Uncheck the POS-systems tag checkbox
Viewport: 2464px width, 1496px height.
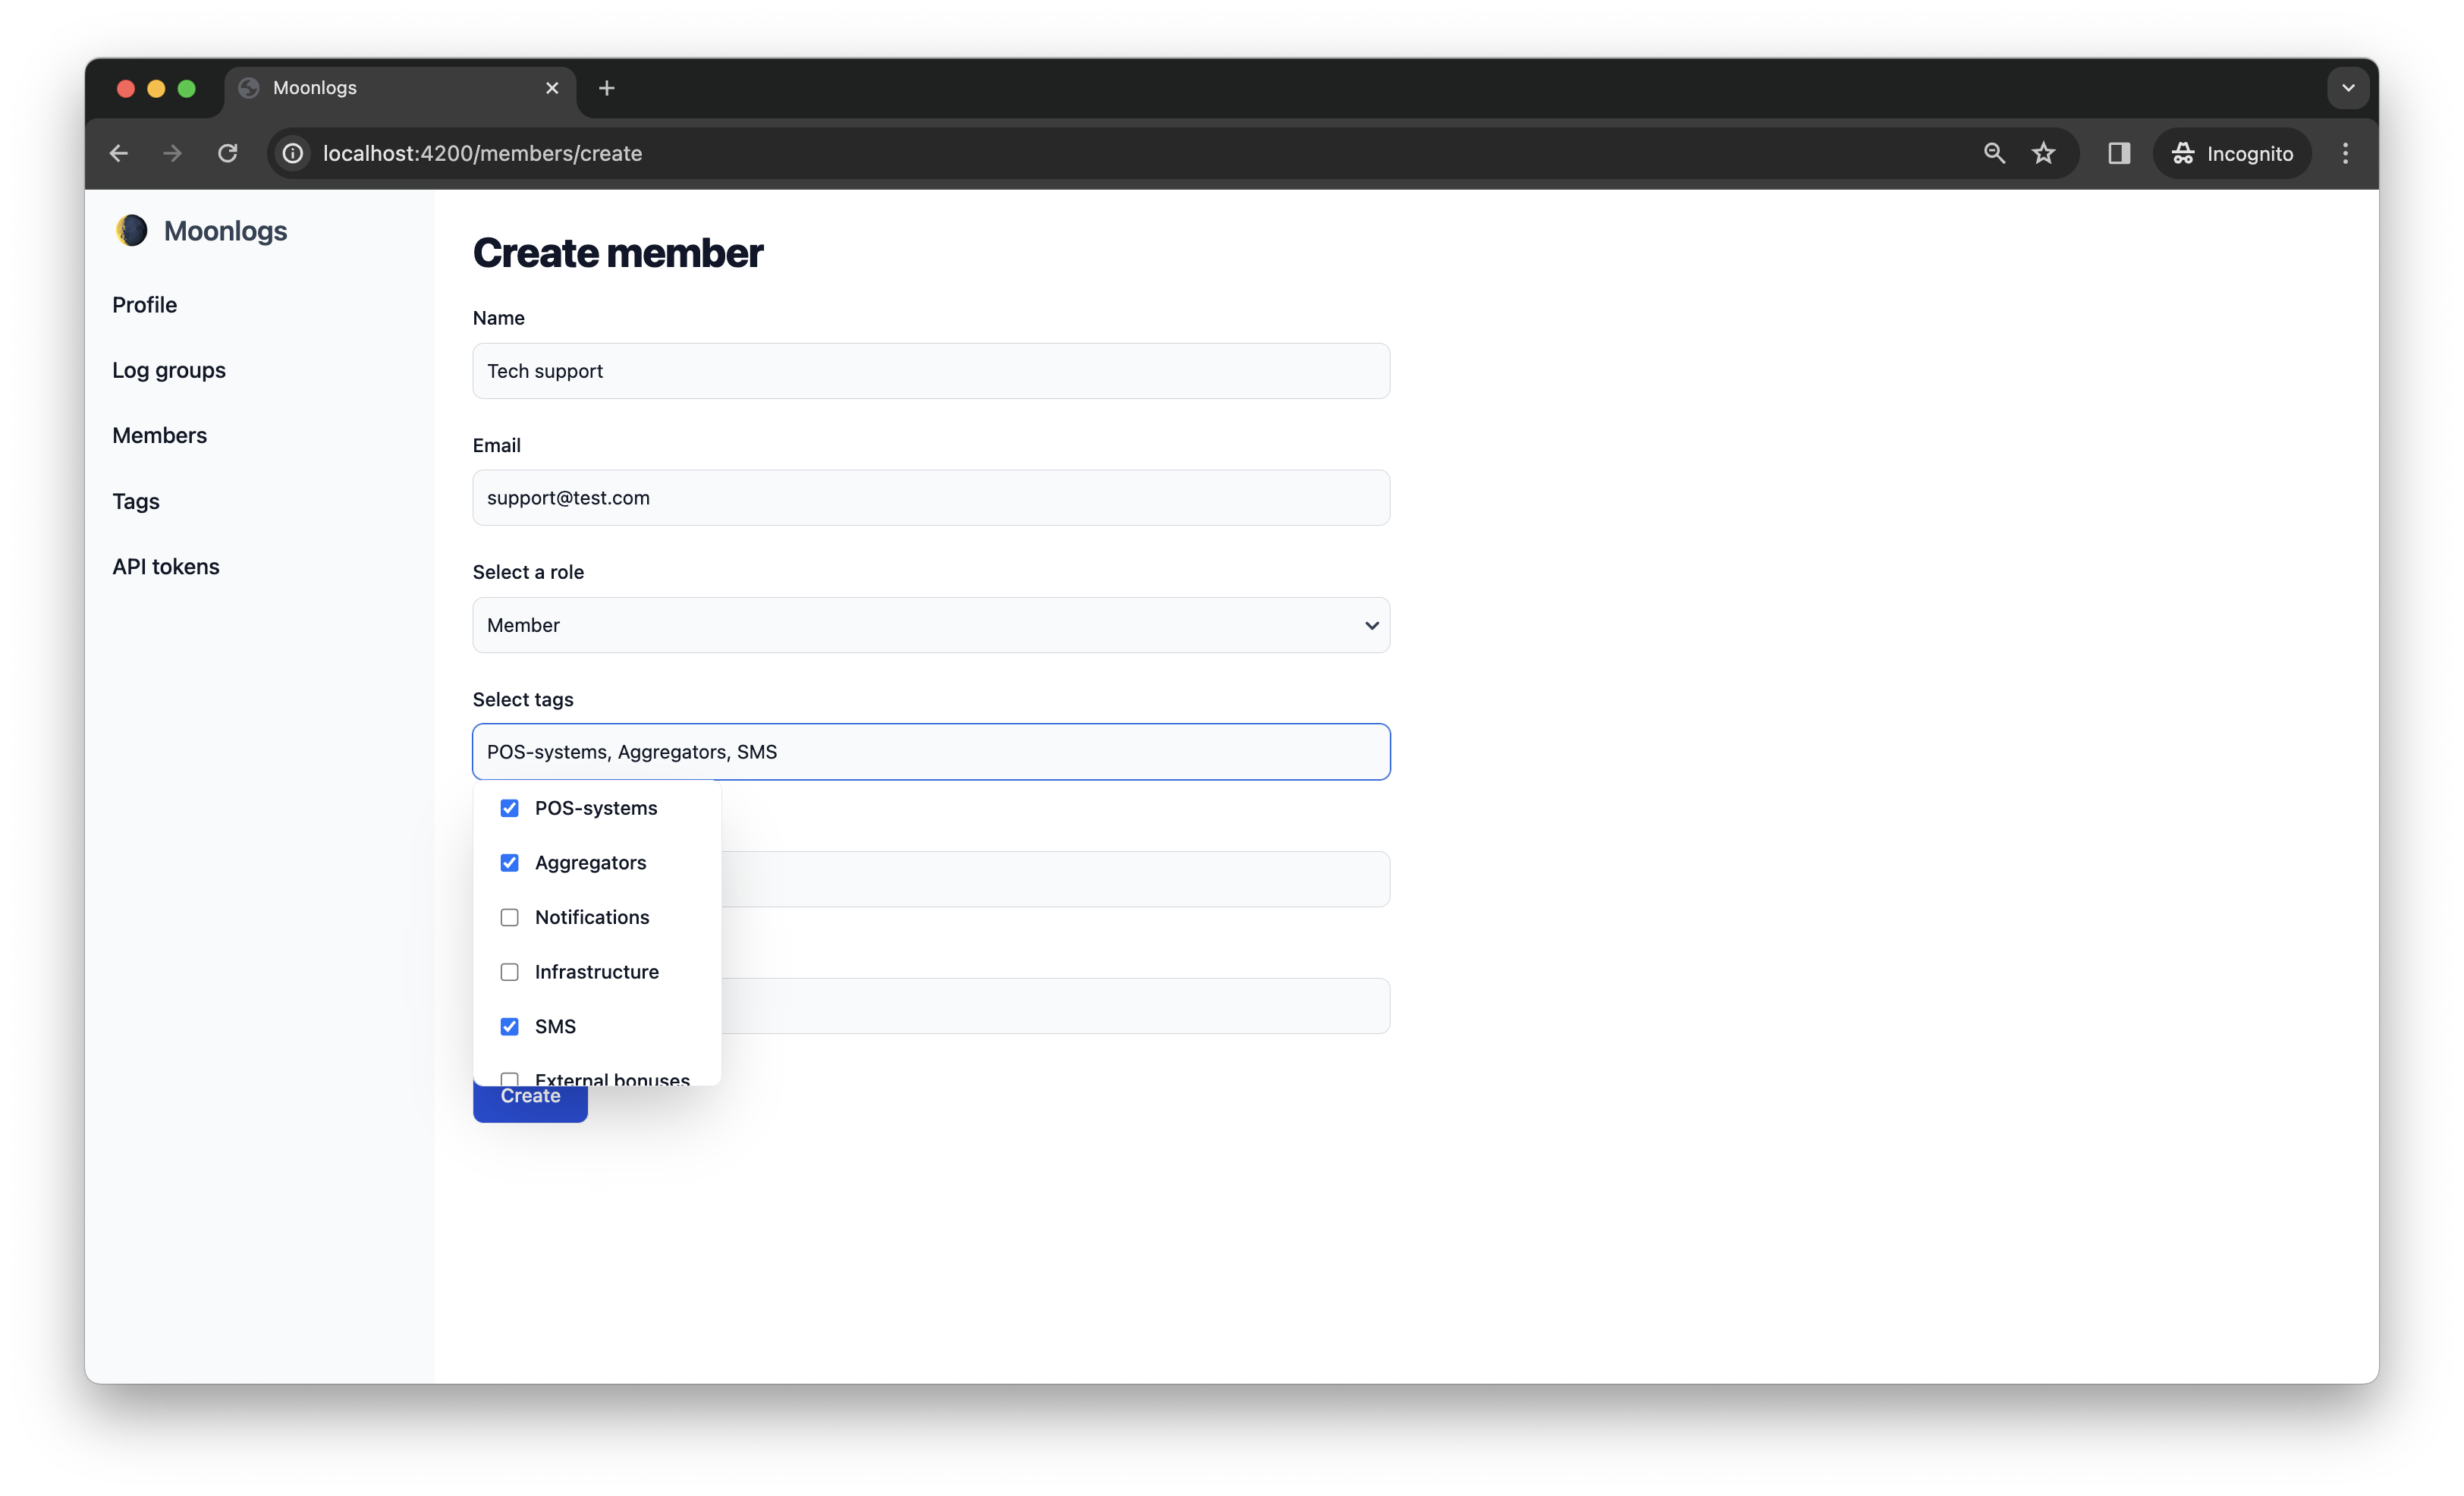[x=510, y=808]
